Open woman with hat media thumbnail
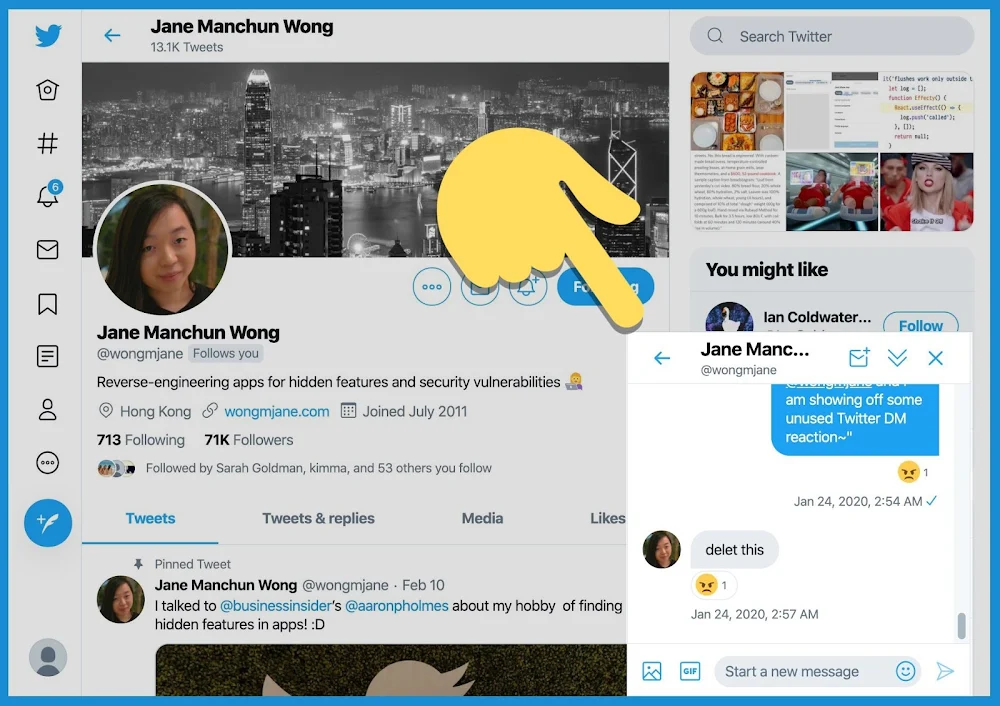 pos(927,191)
